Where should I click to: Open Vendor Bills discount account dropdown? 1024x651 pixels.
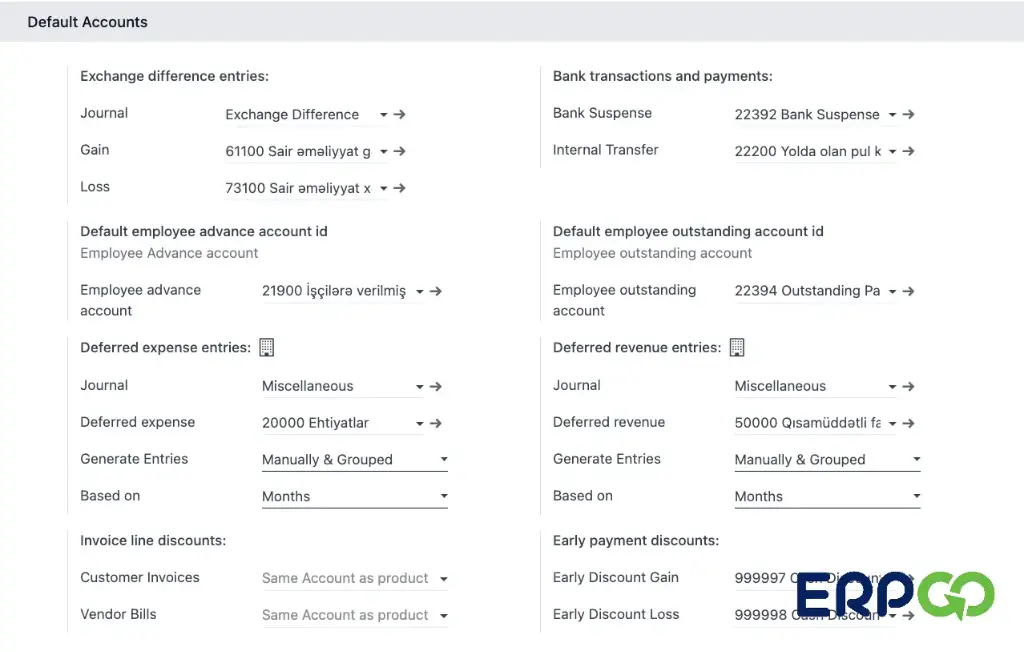click(x=355, y=615)
